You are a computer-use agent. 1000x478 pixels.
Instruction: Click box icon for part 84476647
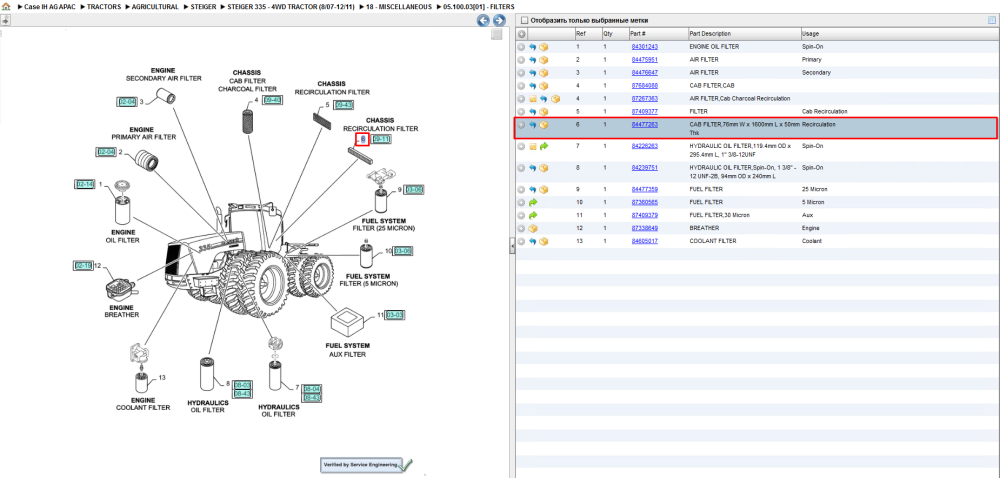click(544, 73)
